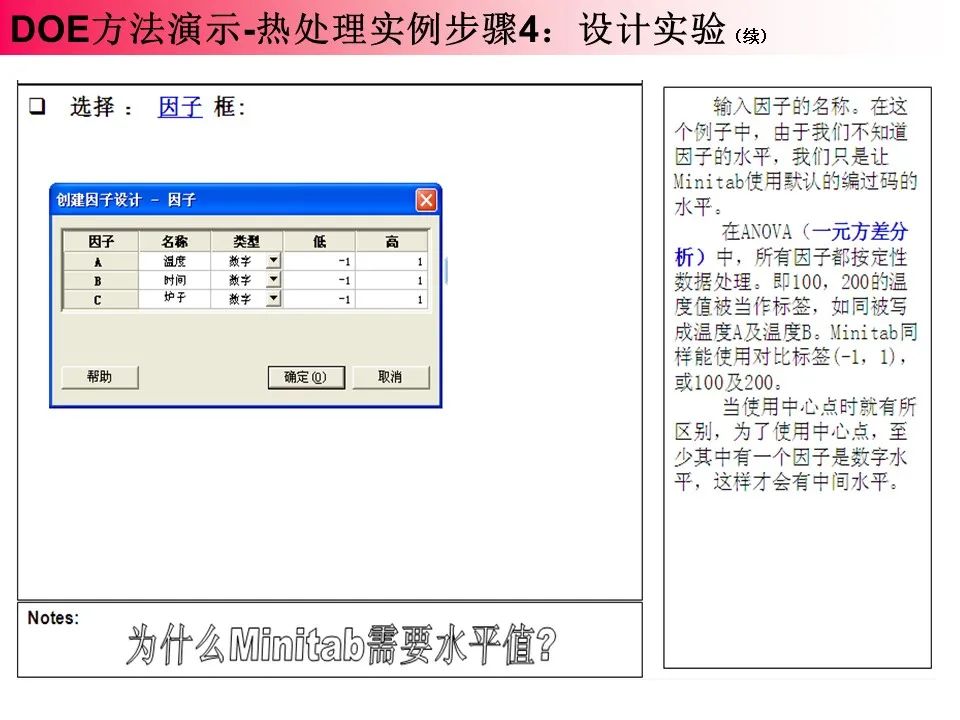Click the 低 column header
Screen dimensions: 960x720
click(x=319, y=241)
